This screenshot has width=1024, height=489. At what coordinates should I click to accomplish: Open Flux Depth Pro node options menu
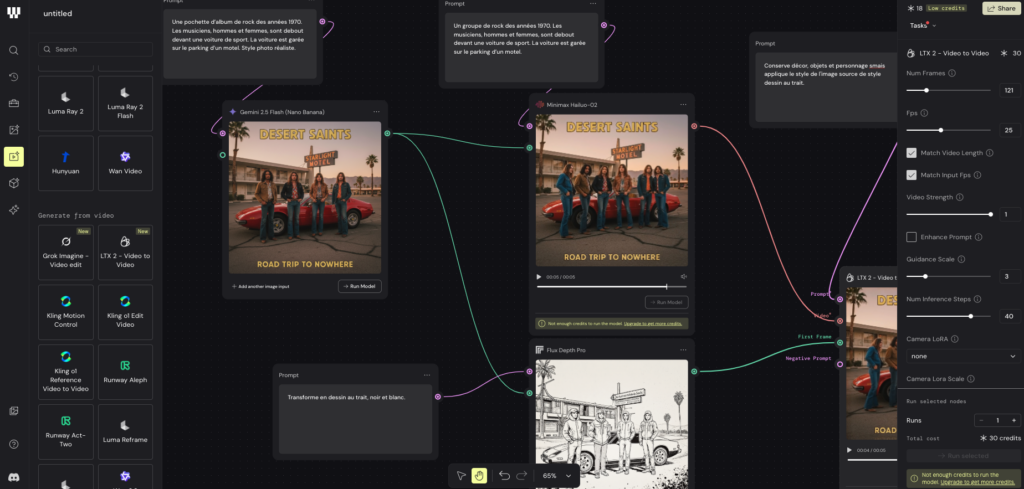click(x=683, y=349)
